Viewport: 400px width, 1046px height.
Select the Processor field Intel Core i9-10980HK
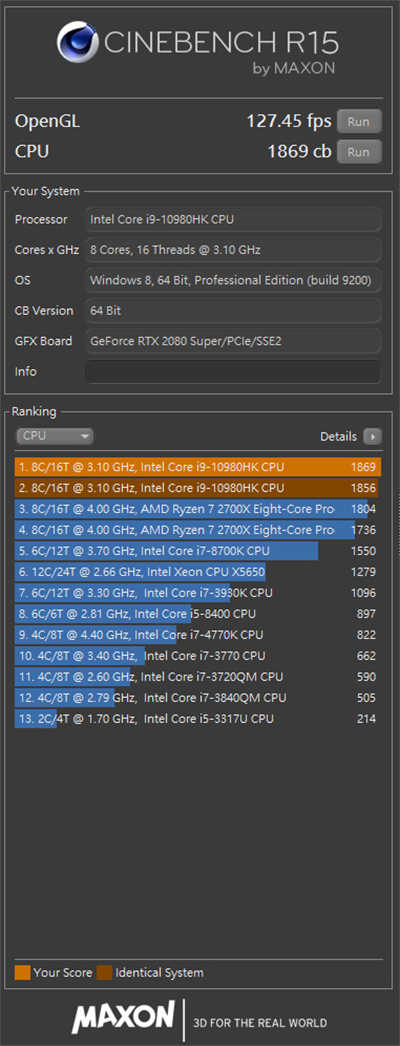233,219
